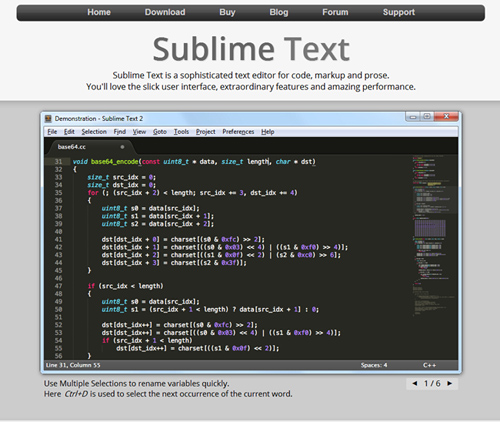This screenshot has height=422, width=500.
Task: Open the Find menu
Action: tap(120, 132)
